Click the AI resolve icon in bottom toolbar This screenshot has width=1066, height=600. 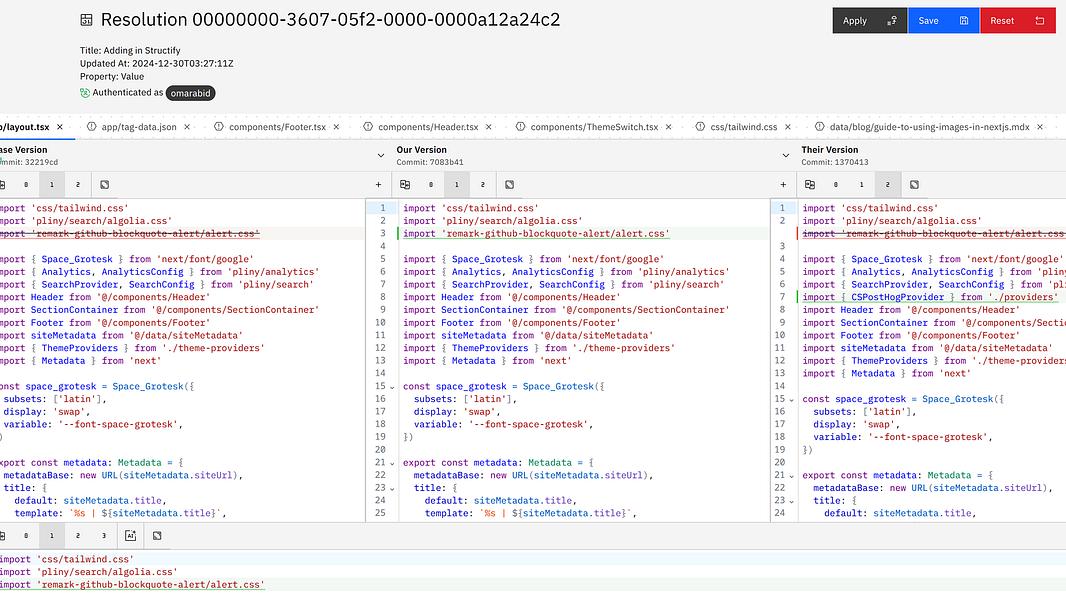click(131, 536)
